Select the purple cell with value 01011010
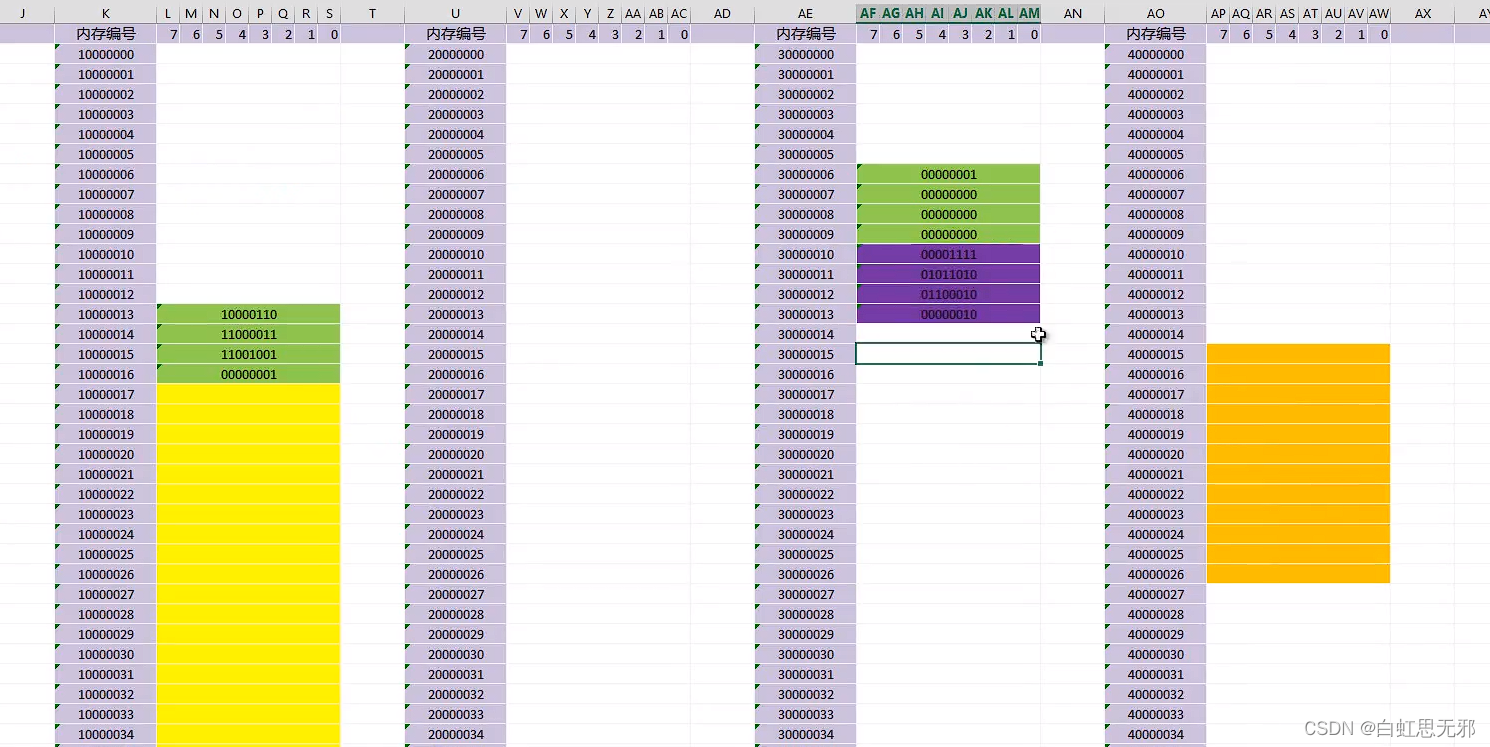 pyautogui.click(x=949, y=274)
